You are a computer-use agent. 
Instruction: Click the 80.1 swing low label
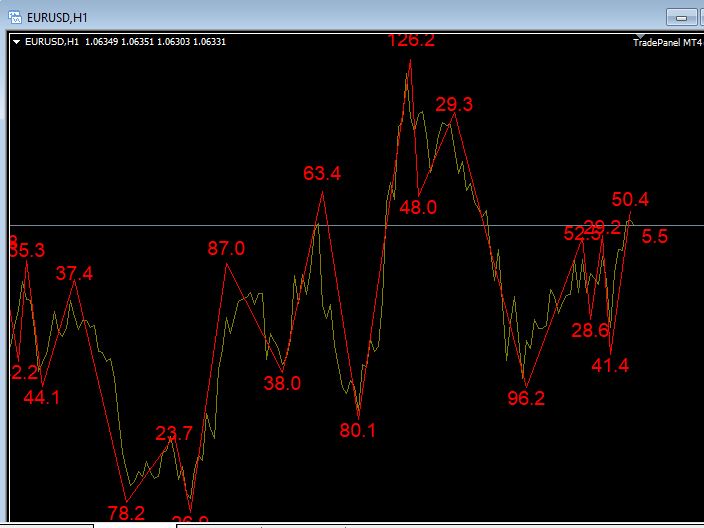pyautogui.click(x=357, y=431)
